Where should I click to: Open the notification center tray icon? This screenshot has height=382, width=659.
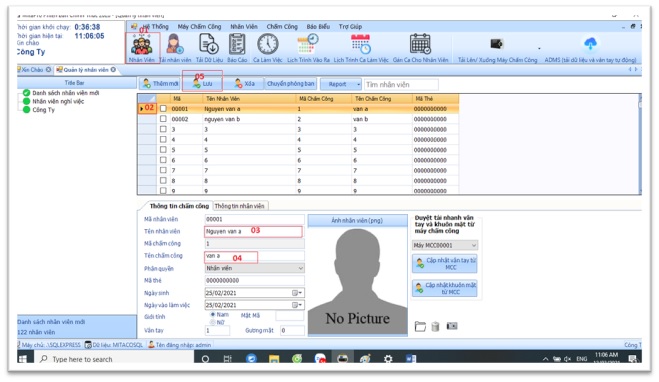tap(632, 358)
